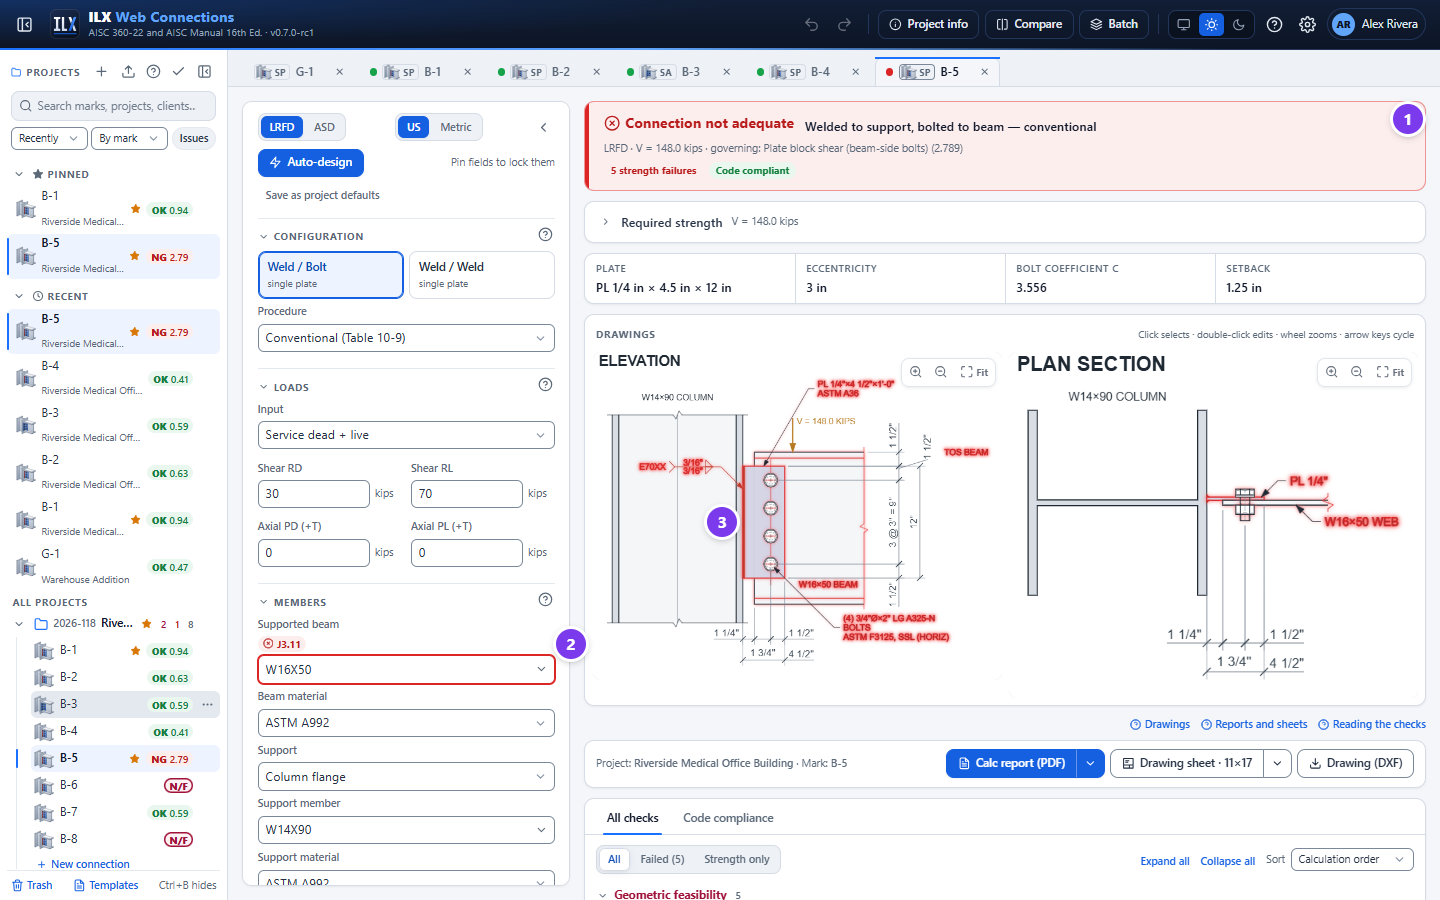Click the add new project plus icon
Viewport: 1440px width, 900px height.
coord(101,72)
